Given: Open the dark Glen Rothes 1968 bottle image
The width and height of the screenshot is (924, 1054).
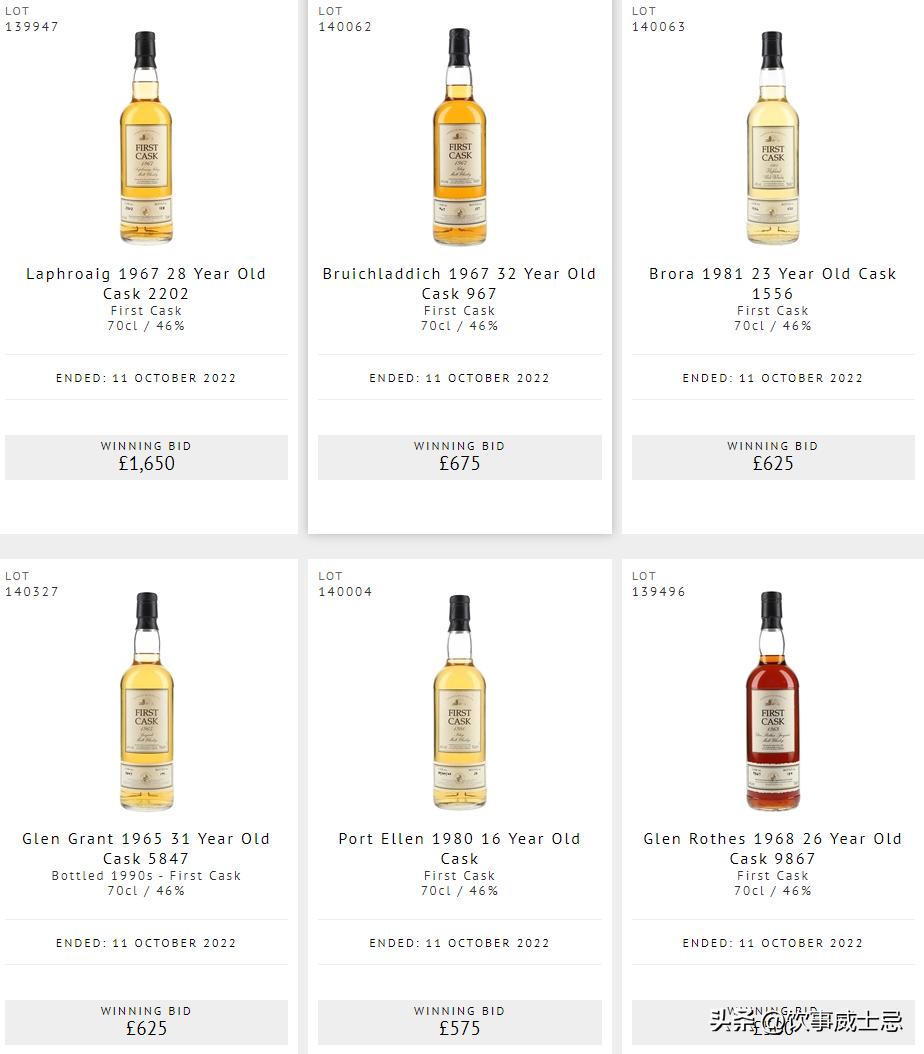Looking at the screenshot, I should (772, 701).
